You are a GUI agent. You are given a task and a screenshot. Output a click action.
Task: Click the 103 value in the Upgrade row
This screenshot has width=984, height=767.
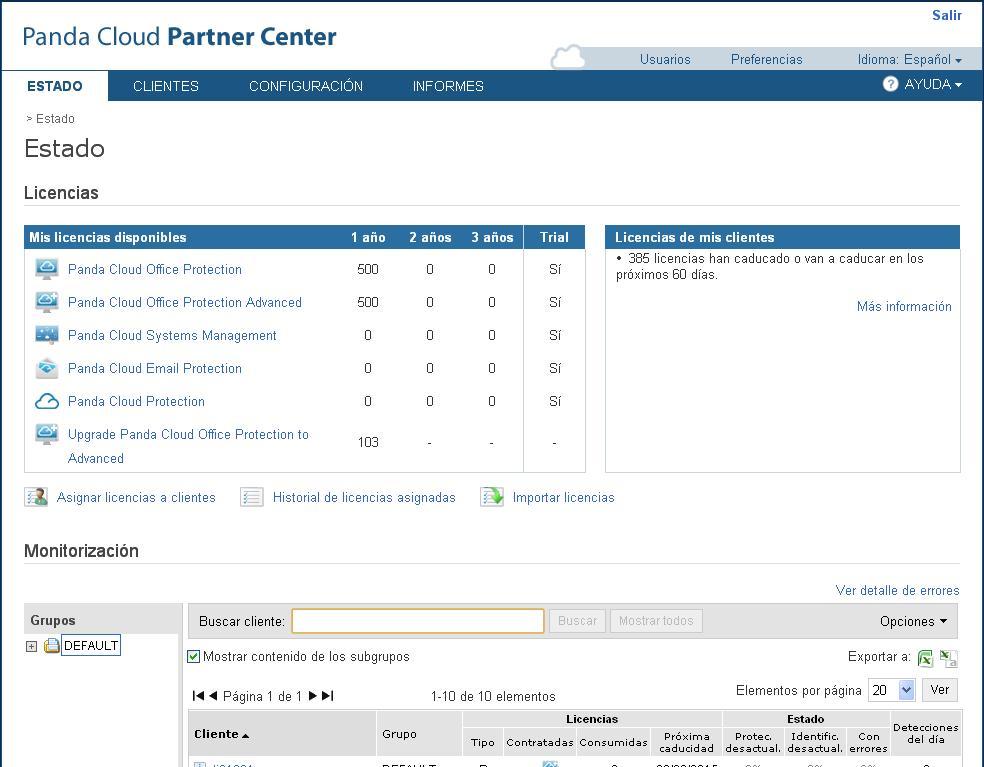368,442
